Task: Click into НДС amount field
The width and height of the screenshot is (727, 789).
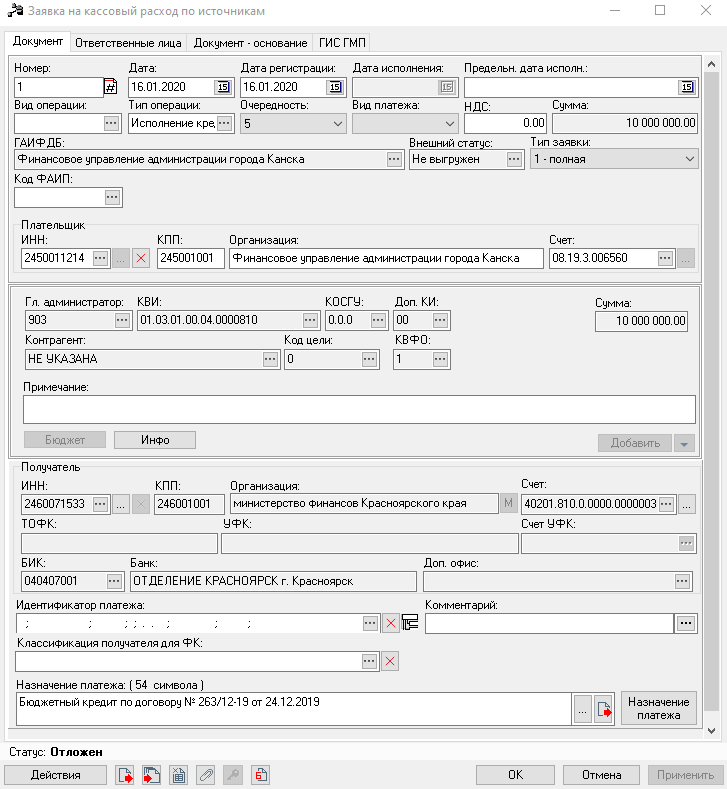Action: point(505,123)
